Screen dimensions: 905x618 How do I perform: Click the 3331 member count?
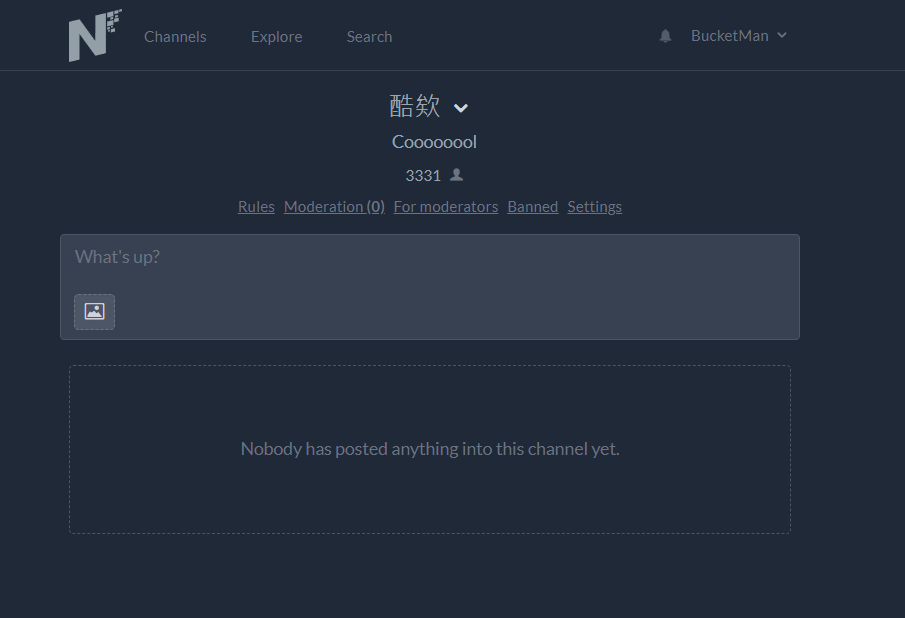(423, 175)
